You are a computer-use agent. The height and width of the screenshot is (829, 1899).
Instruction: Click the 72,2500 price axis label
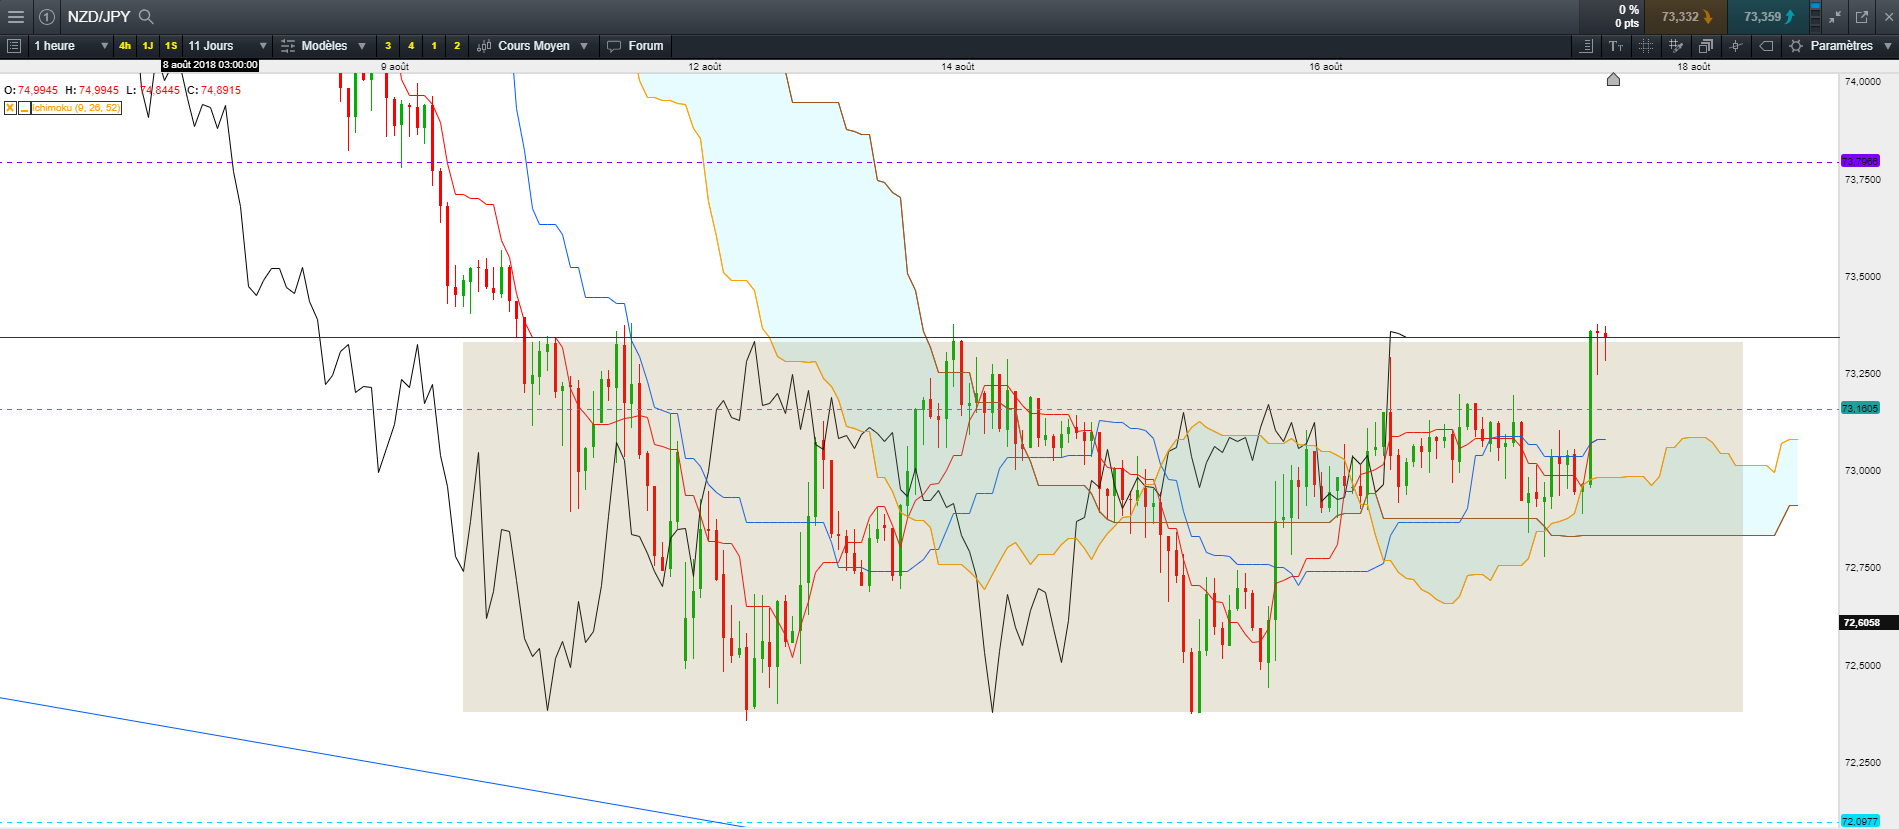click(1862, 763)
